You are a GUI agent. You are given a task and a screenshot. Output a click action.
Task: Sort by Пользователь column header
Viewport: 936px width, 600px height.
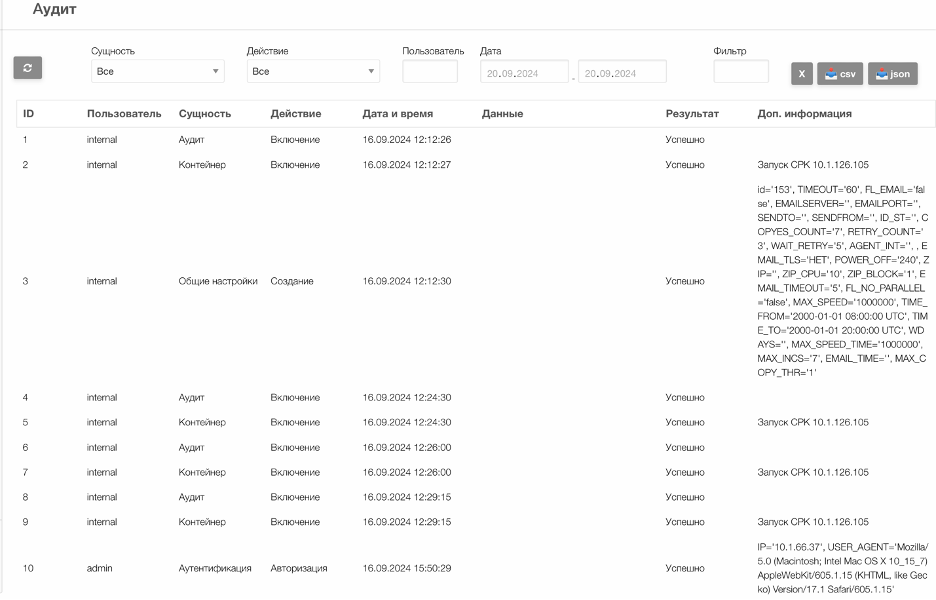124,113
